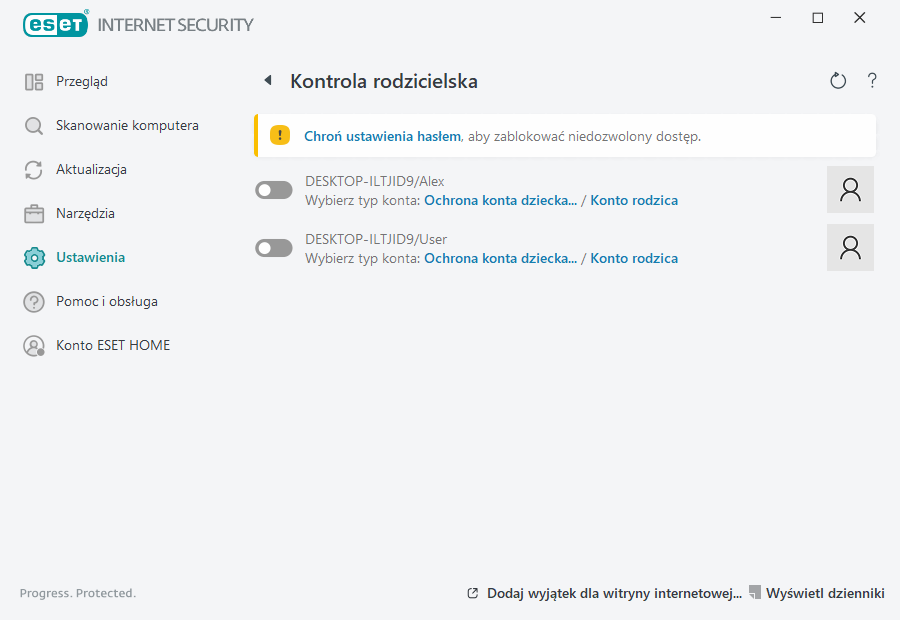
Task: Click the Pomoc i obsługa help icon
Action: [34, 301]
